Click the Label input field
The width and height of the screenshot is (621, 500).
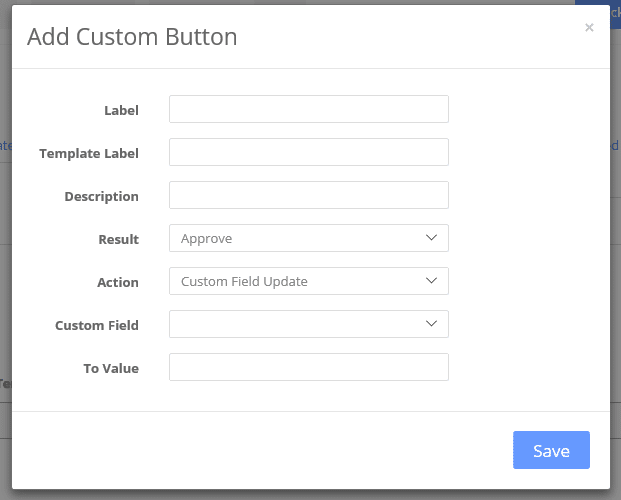click(309, 109)
